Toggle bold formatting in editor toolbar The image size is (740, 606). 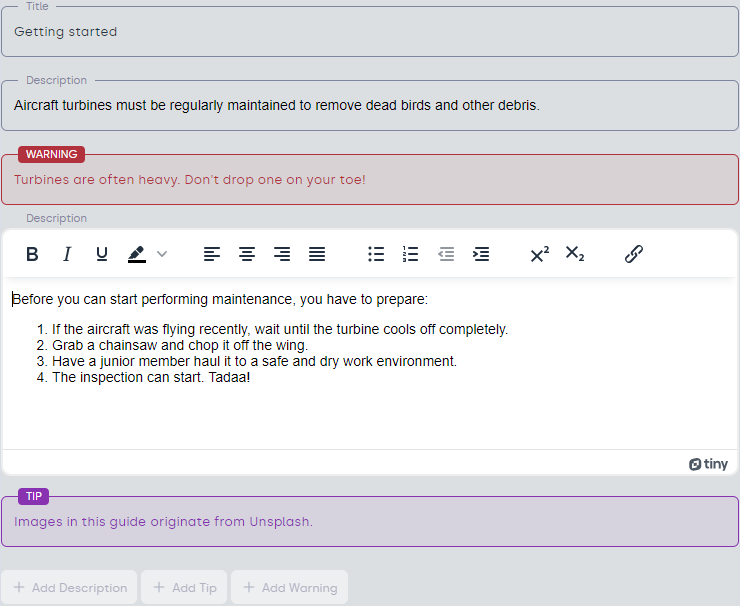[32, 254]
